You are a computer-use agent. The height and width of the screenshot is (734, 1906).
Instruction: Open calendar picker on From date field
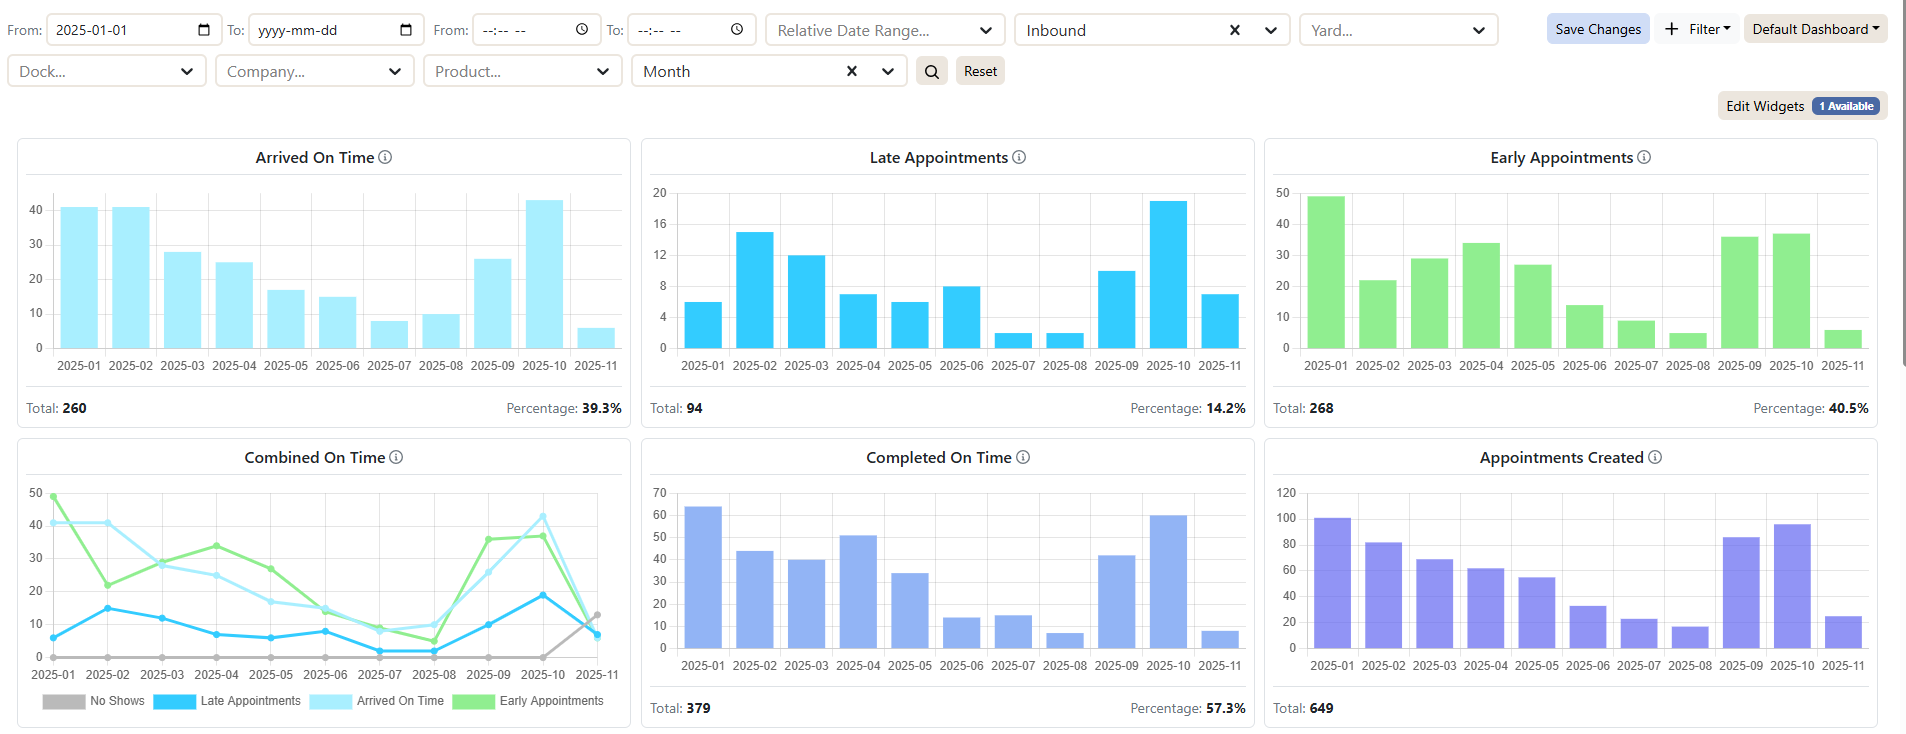pos(204,30)
